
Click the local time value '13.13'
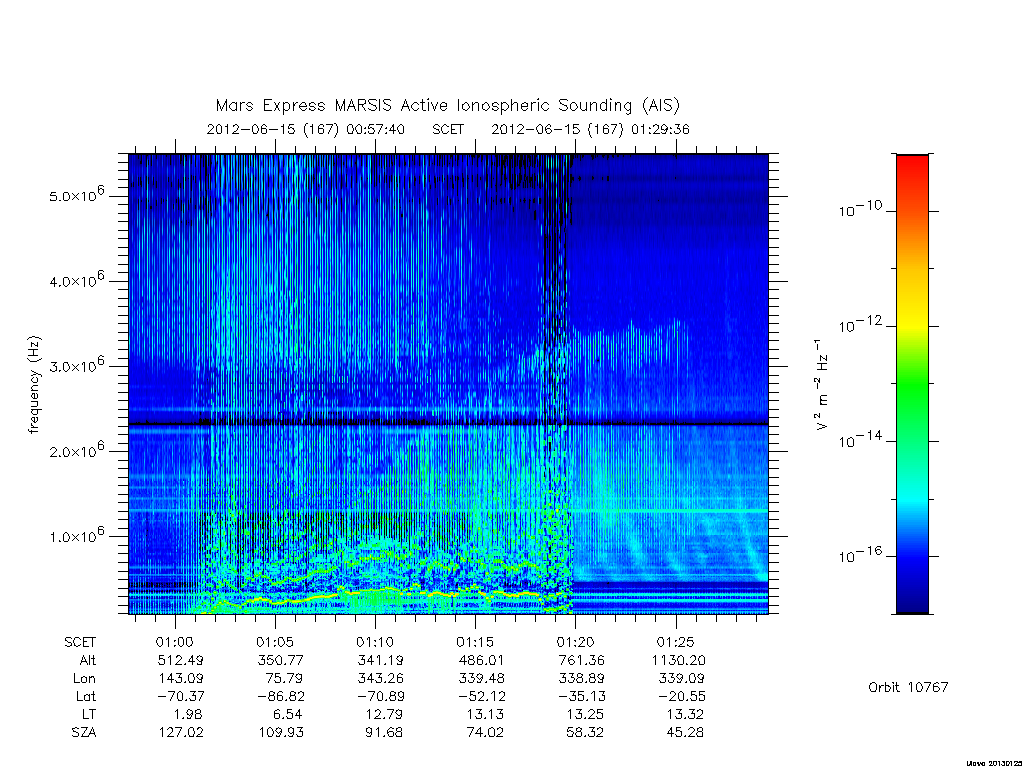[485, 714]
